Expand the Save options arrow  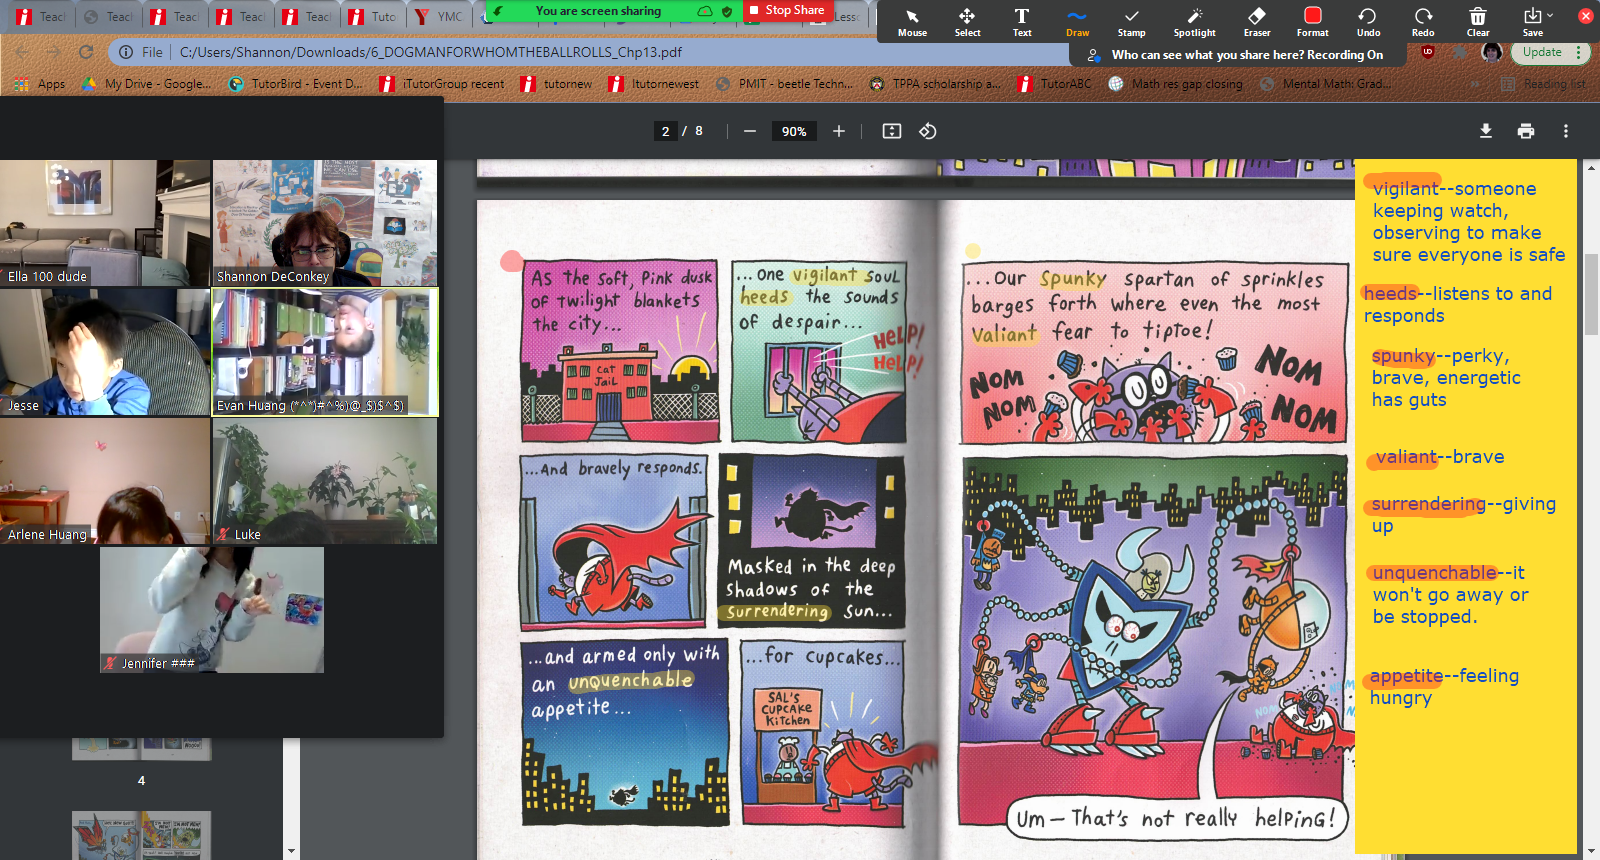(x=1550, y=15)
